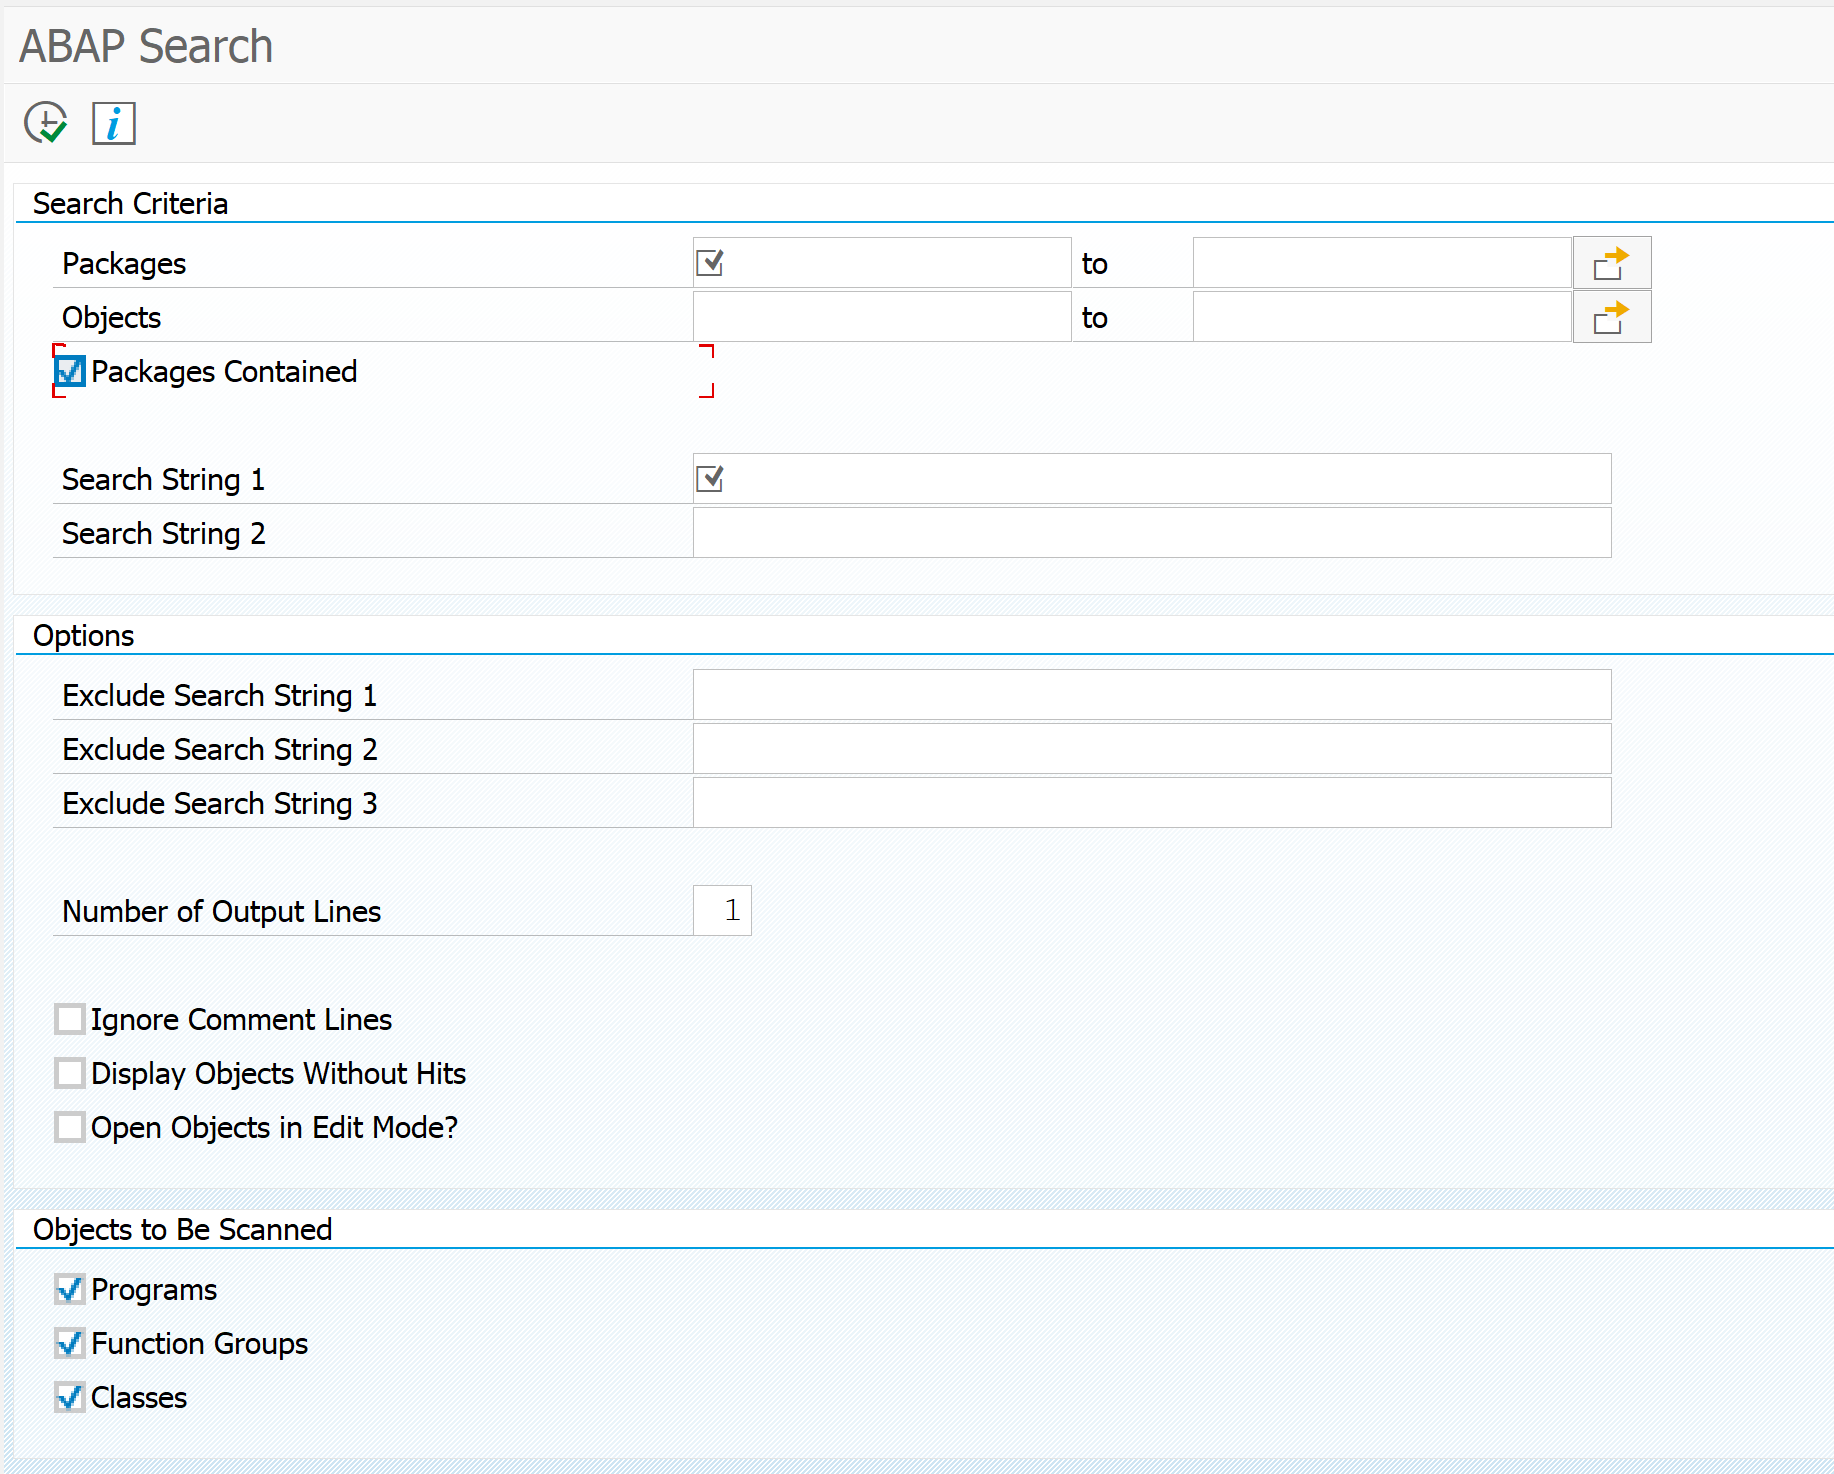Image resolution: width=1834 pixels, height=1474 pixels.
Task: Click the selection indicator in Search String 1
Action: [709, 479]
